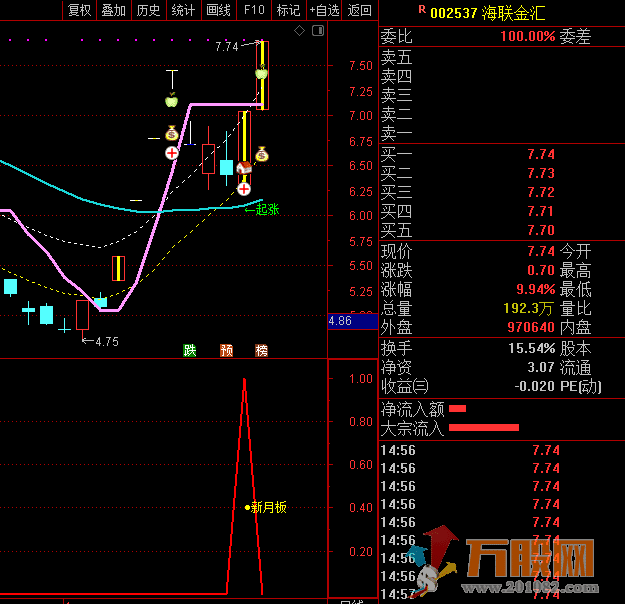
Task: Click the 新月板 indicator label
Action: click(269, 507)
